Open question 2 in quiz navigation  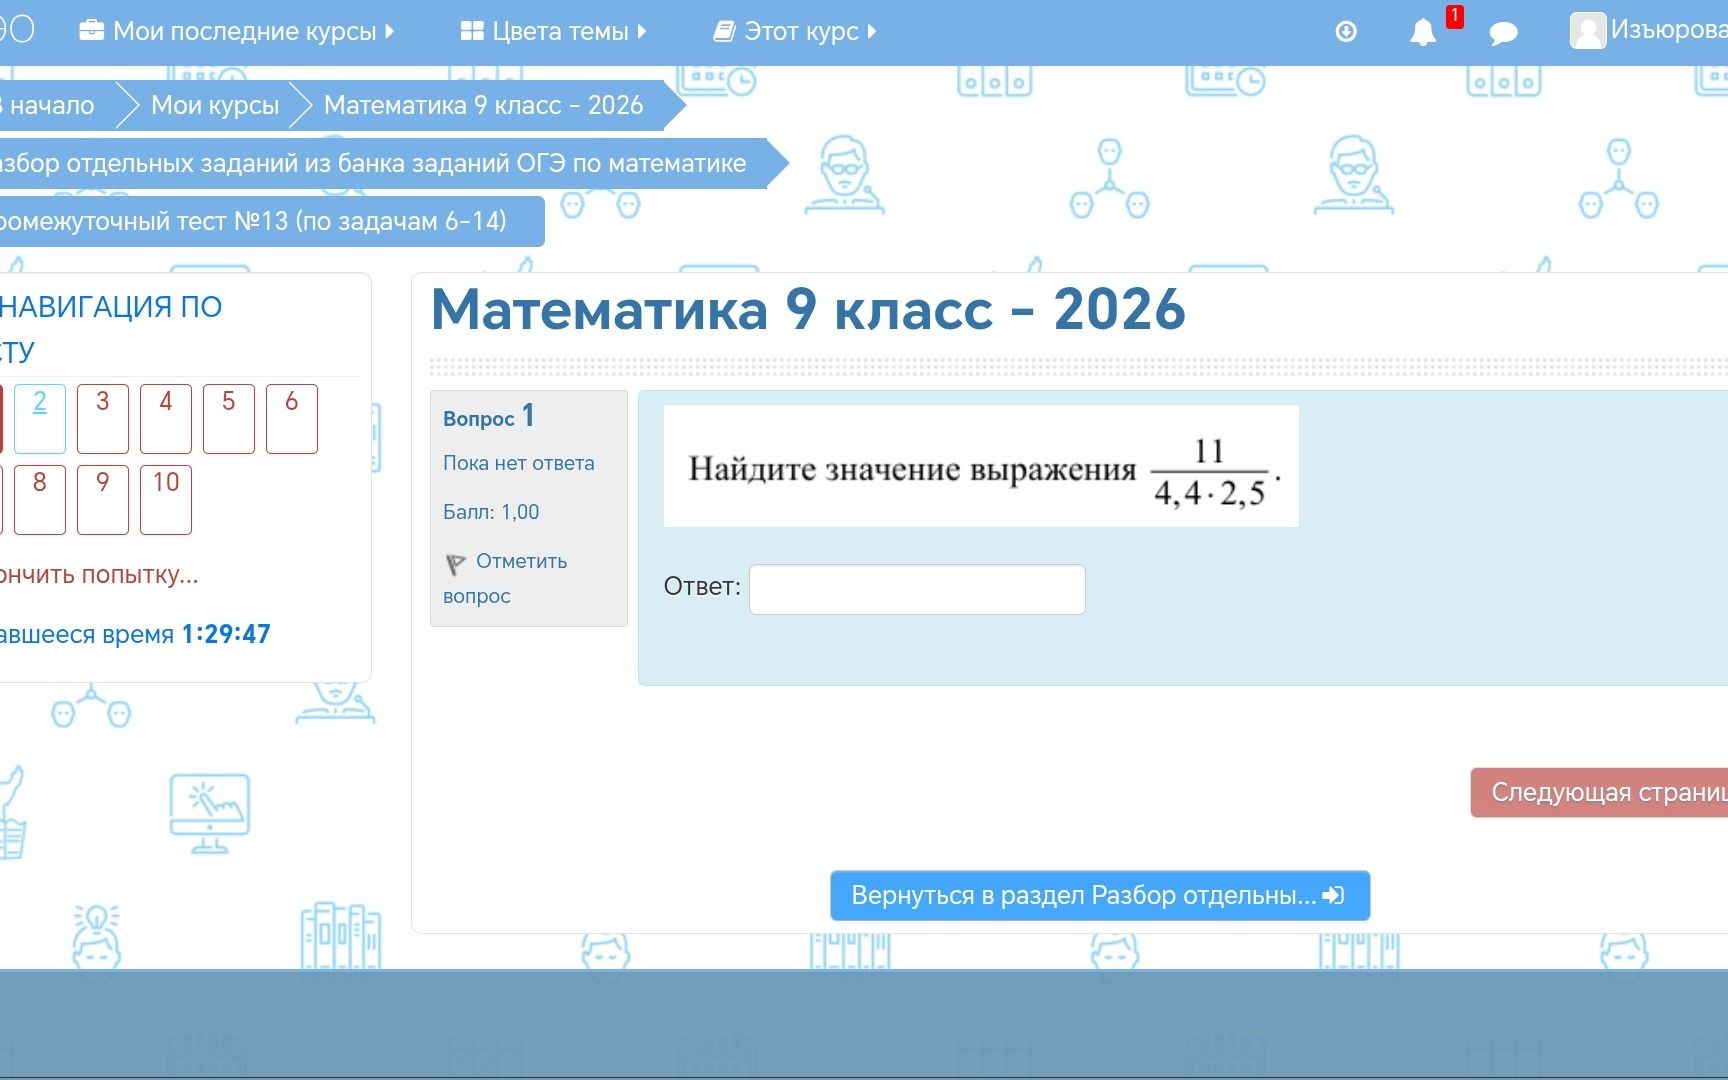pyautogui.click(x=40, y=418)
